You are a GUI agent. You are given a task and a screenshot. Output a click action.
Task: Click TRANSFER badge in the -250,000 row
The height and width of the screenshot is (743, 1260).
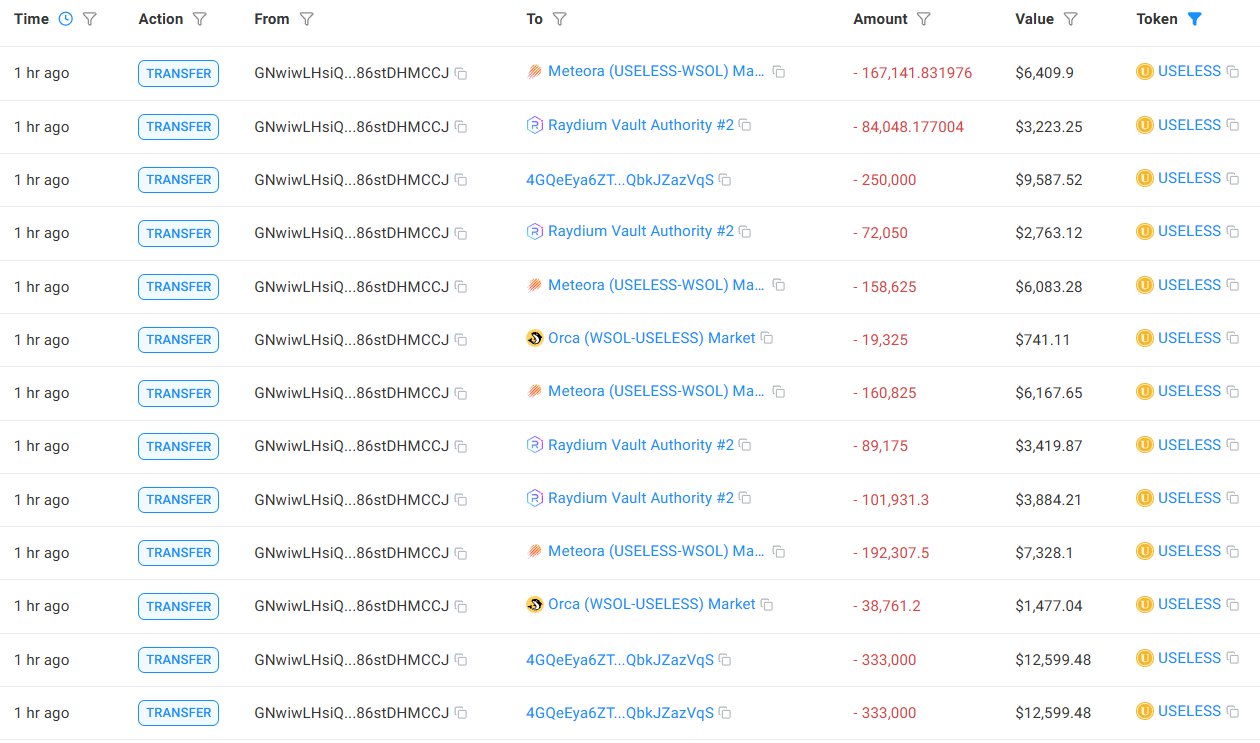(x=178, y=180)
